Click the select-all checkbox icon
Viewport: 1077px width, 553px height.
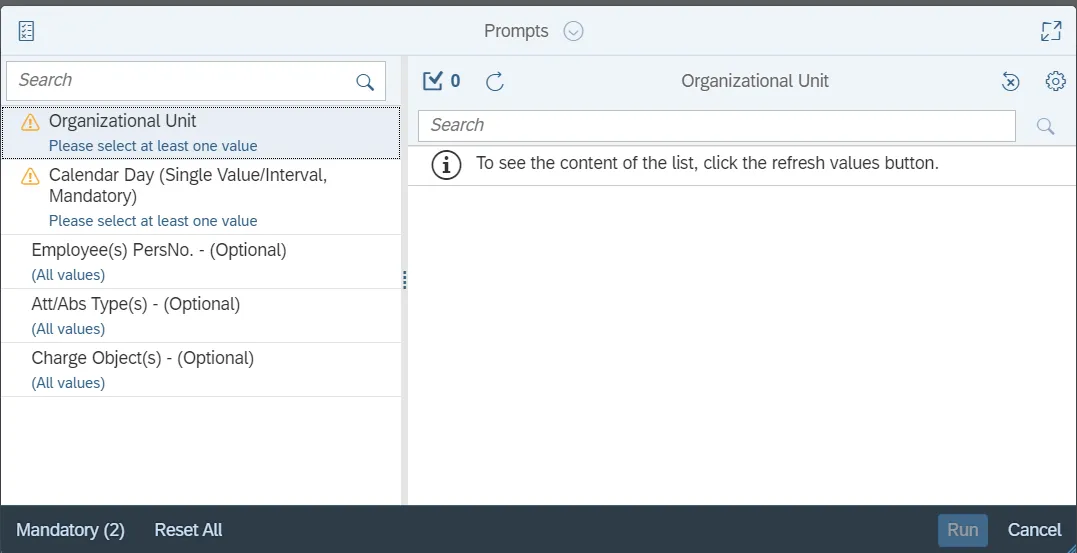point(433,81)
